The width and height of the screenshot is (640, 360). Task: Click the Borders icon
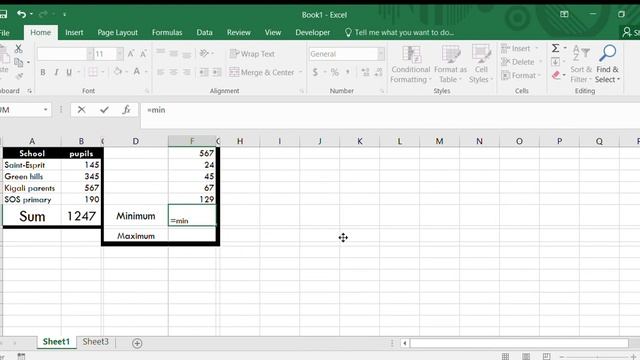coord(93,72)
